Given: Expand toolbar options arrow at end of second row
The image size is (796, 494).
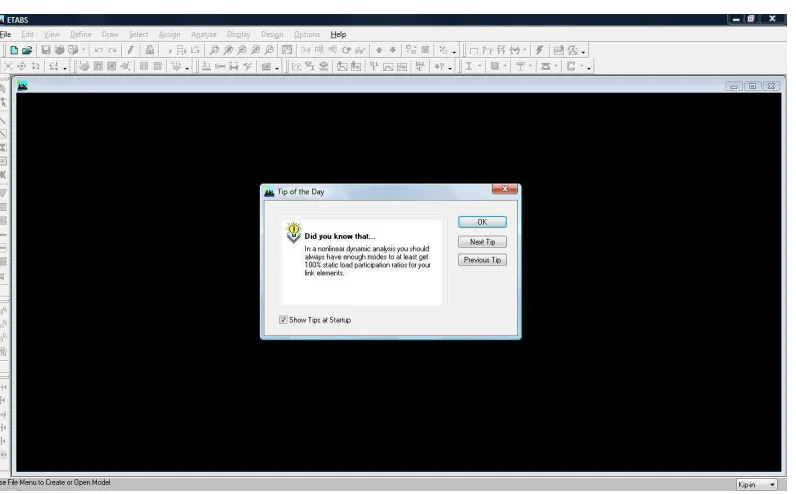Looking at the screenshot, I should [x=589, y=68].
